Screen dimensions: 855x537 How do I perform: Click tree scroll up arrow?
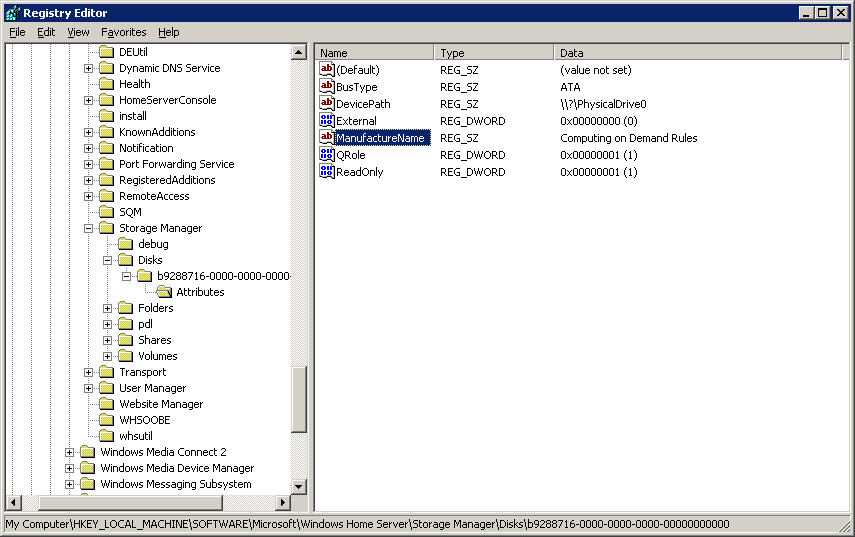coord(299,52)
